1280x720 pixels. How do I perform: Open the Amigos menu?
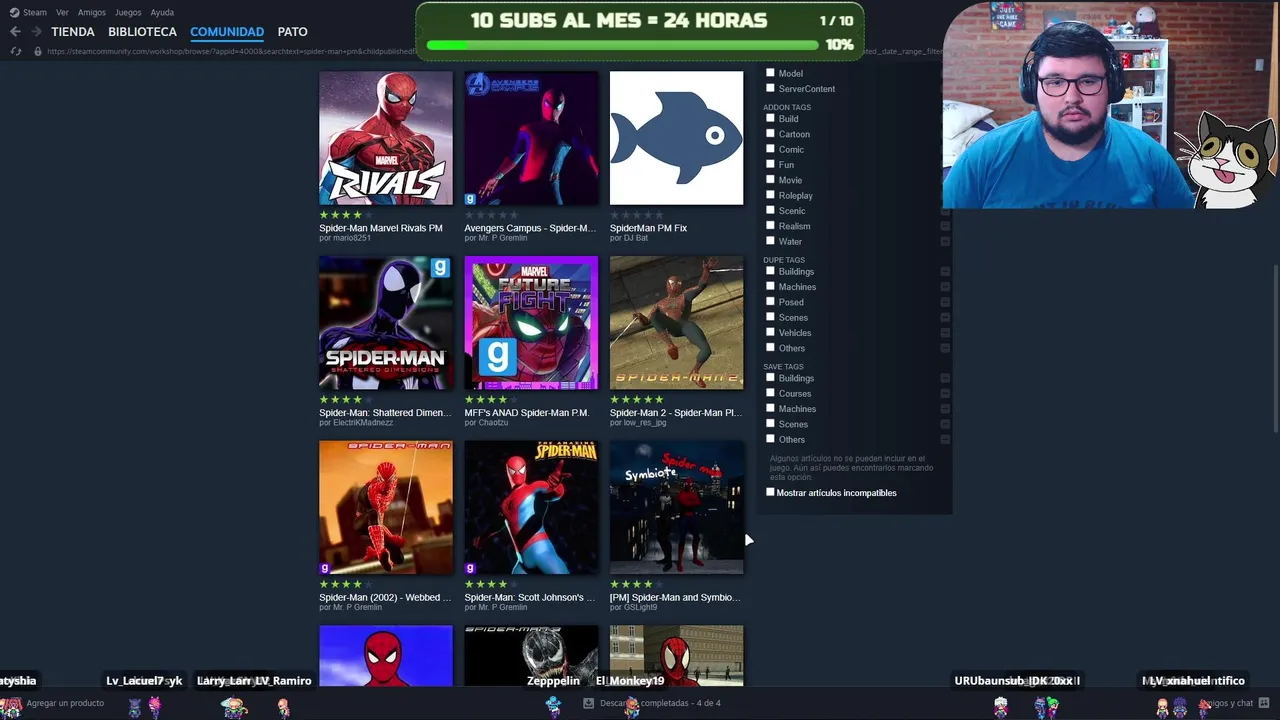92,13
